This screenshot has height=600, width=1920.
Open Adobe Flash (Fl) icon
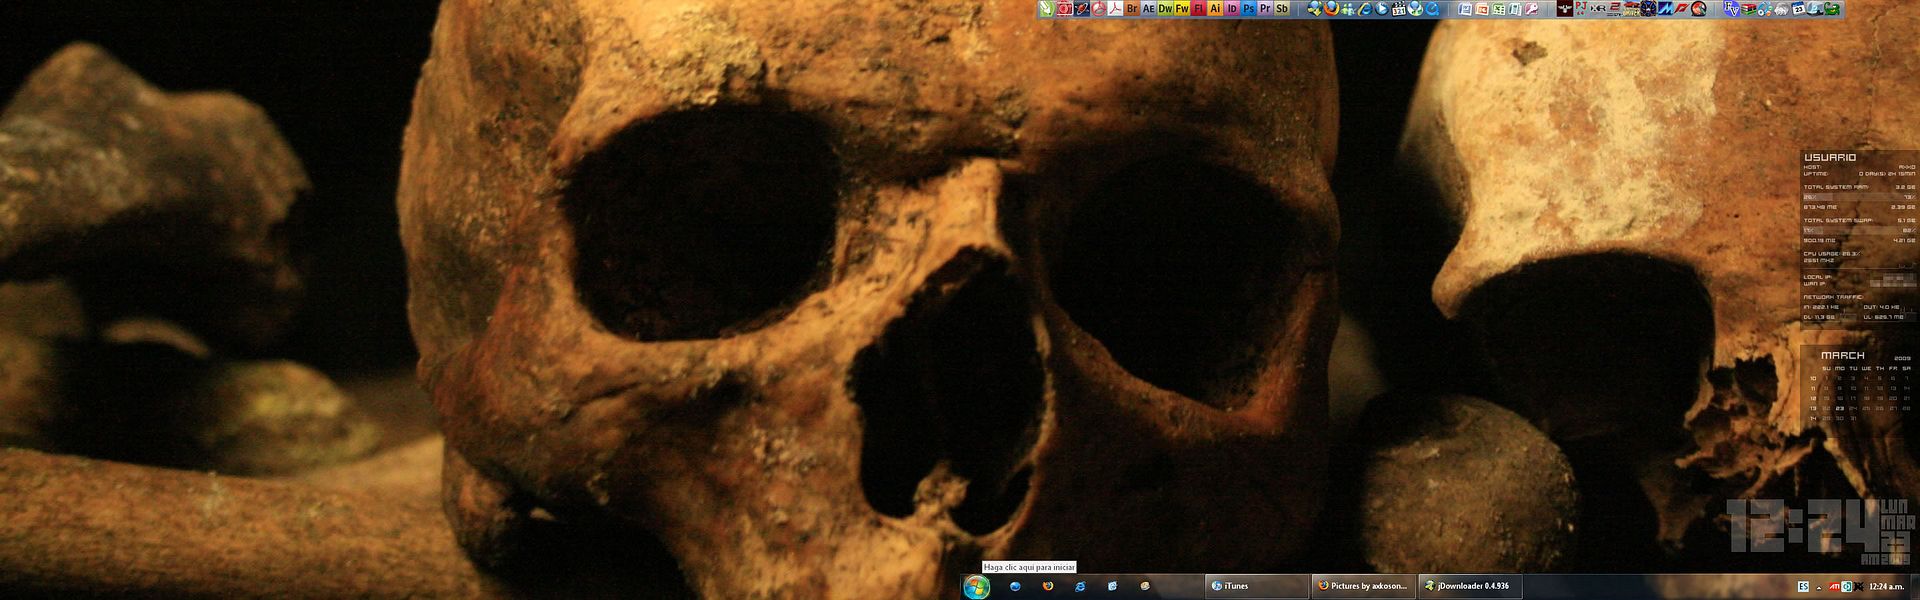click(1199, 8)
